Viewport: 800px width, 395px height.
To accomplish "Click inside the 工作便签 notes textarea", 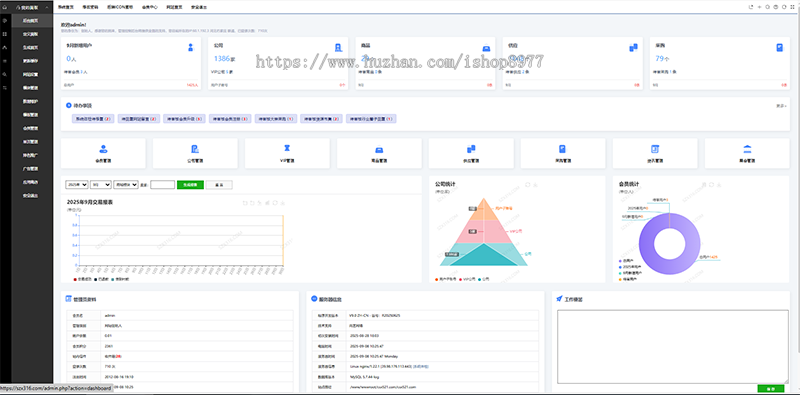I will click(672, 347).
